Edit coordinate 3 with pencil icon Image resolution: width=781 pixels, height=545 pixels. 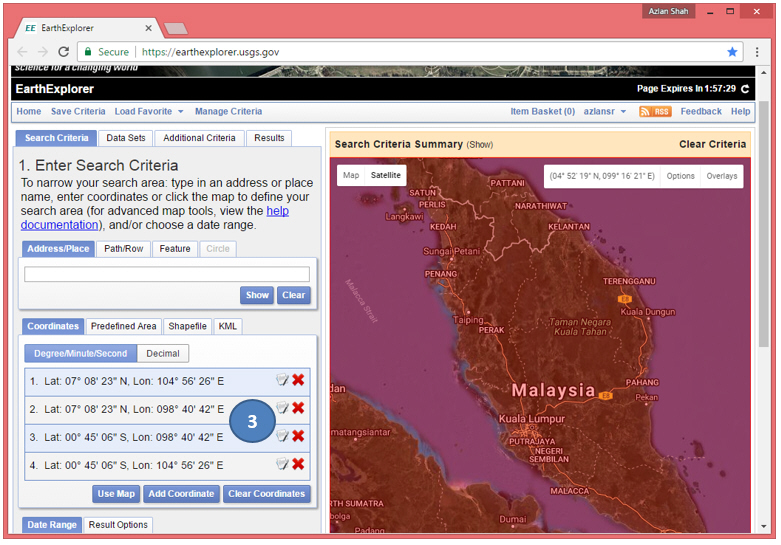point(282,436)
